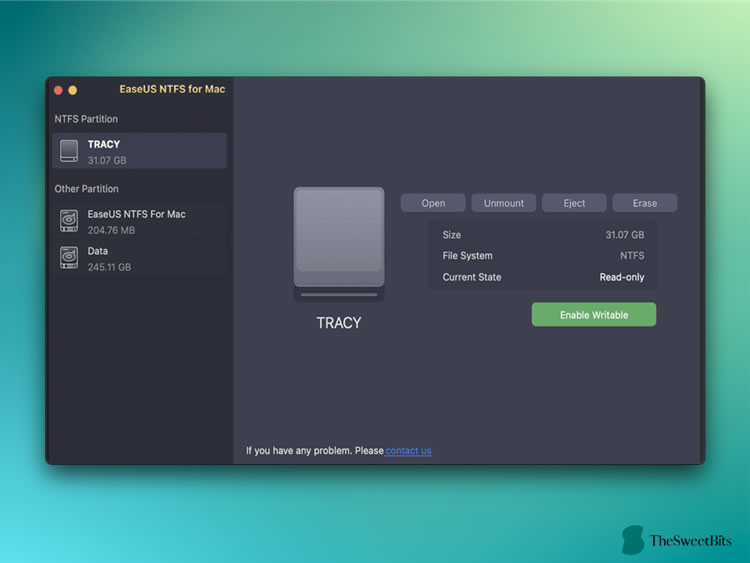
Task: Eject the TRACY drive
Action: click(x=574, y=203)
